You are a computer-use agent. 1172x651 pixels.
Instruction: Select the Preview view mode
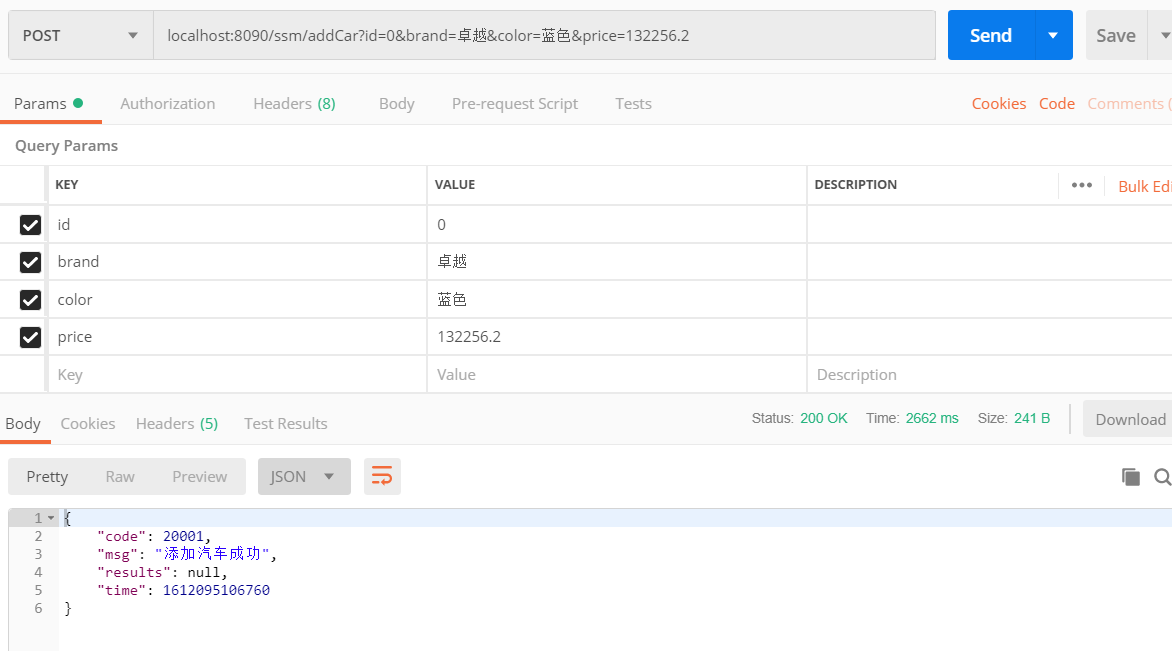click(200, 476)
